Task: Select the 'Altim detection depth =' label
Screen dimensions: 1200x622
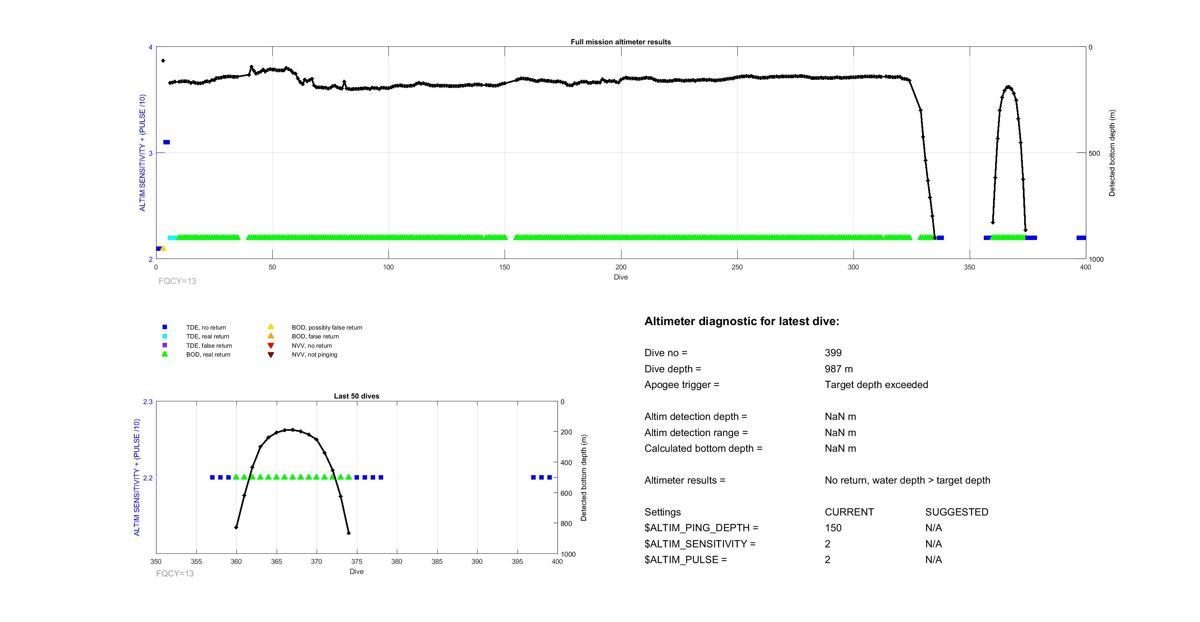Action: click(x=696, y=417)
